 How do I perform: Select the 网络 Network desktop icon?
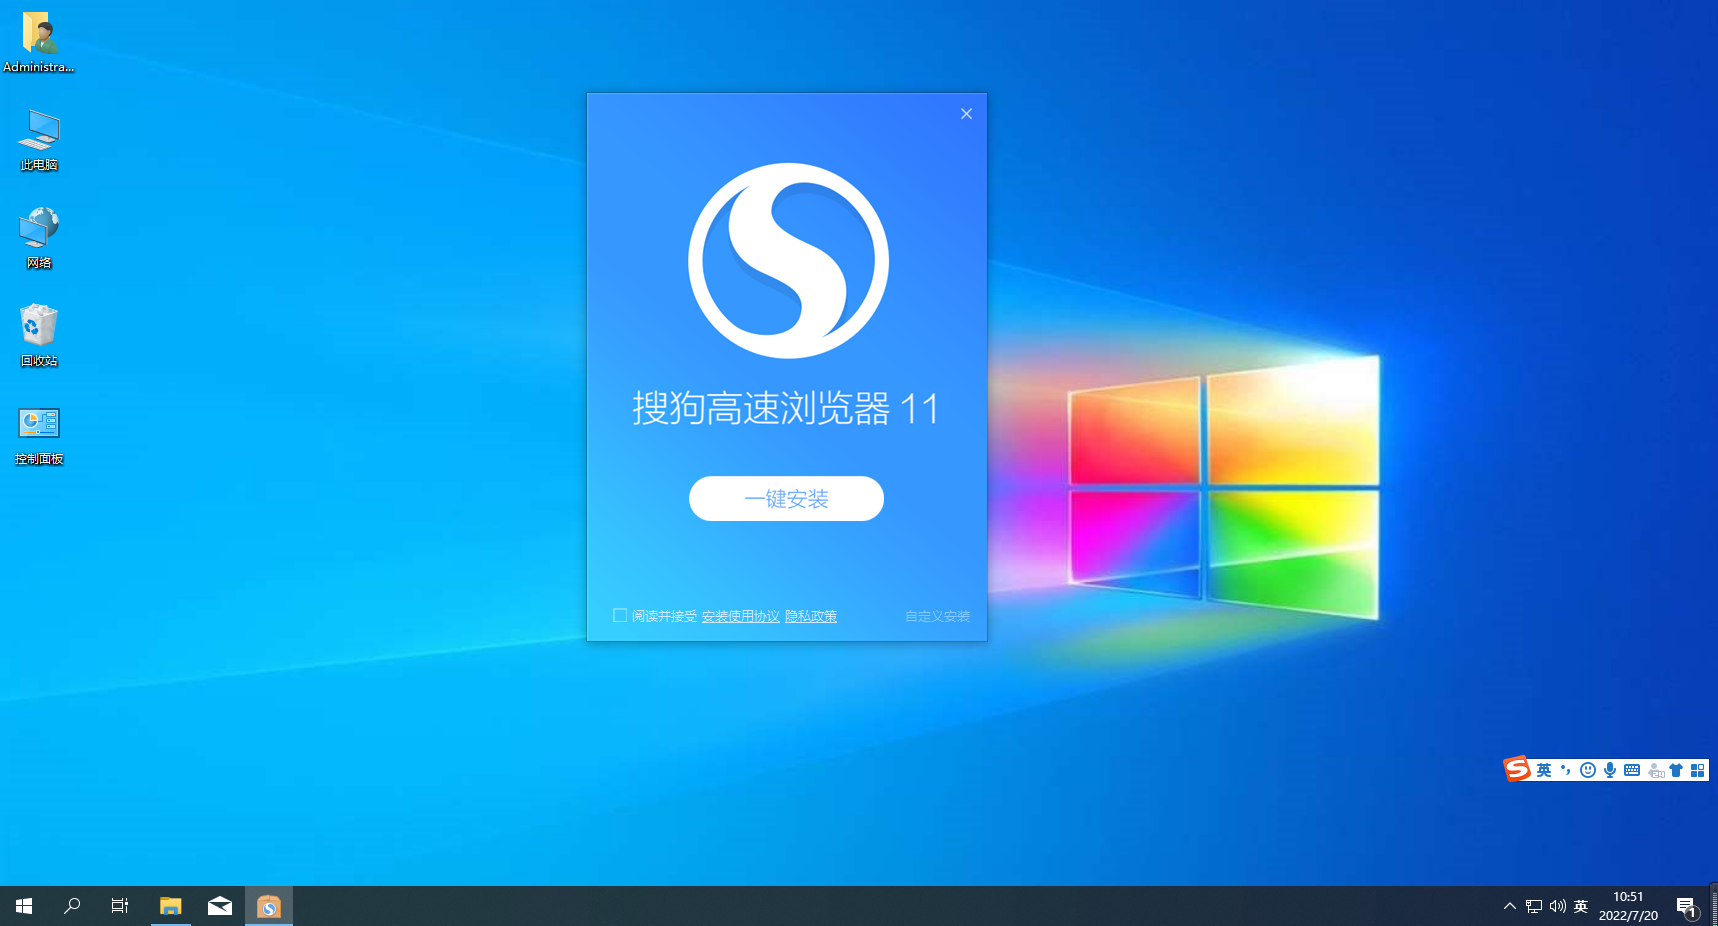(39, 238)
